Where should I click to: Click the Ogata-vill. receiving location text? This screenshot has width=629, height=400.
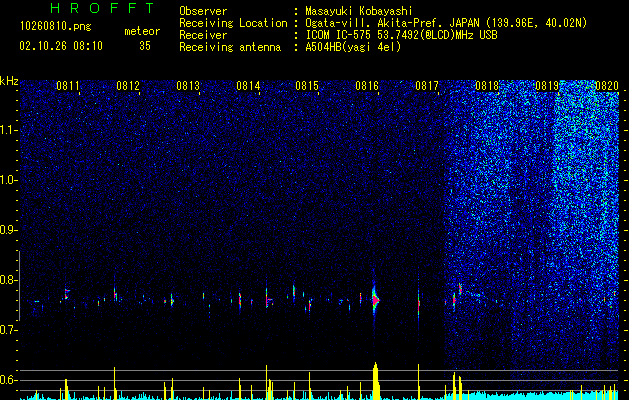pos(446,23)
